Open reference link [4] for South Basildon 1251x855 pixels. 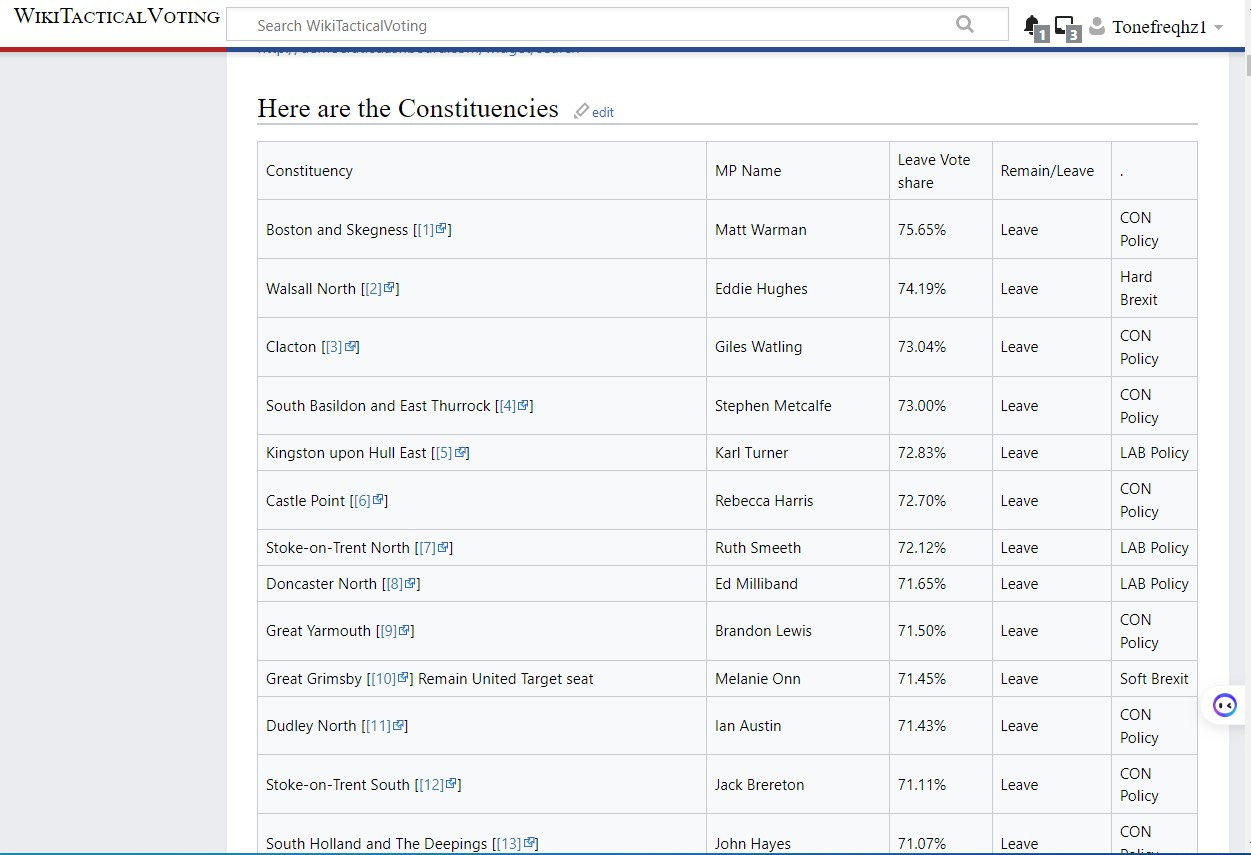coord(514,406)
